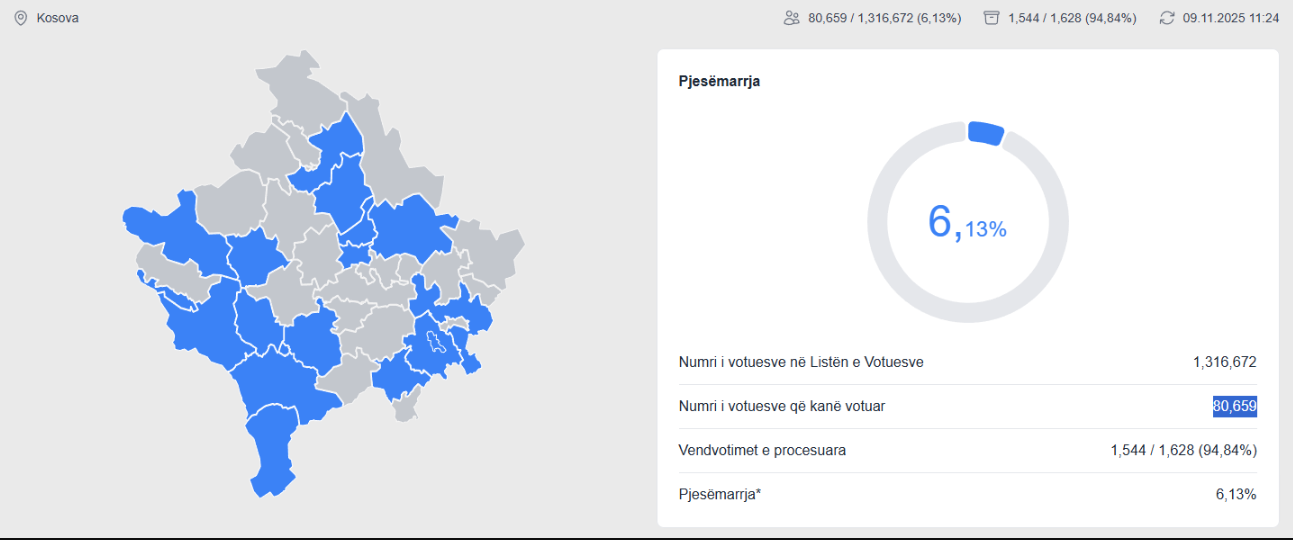Click the blue segment of turnout donut
Image resolution: width=1293 pixels, height=540 pixels.
point(985,134)
